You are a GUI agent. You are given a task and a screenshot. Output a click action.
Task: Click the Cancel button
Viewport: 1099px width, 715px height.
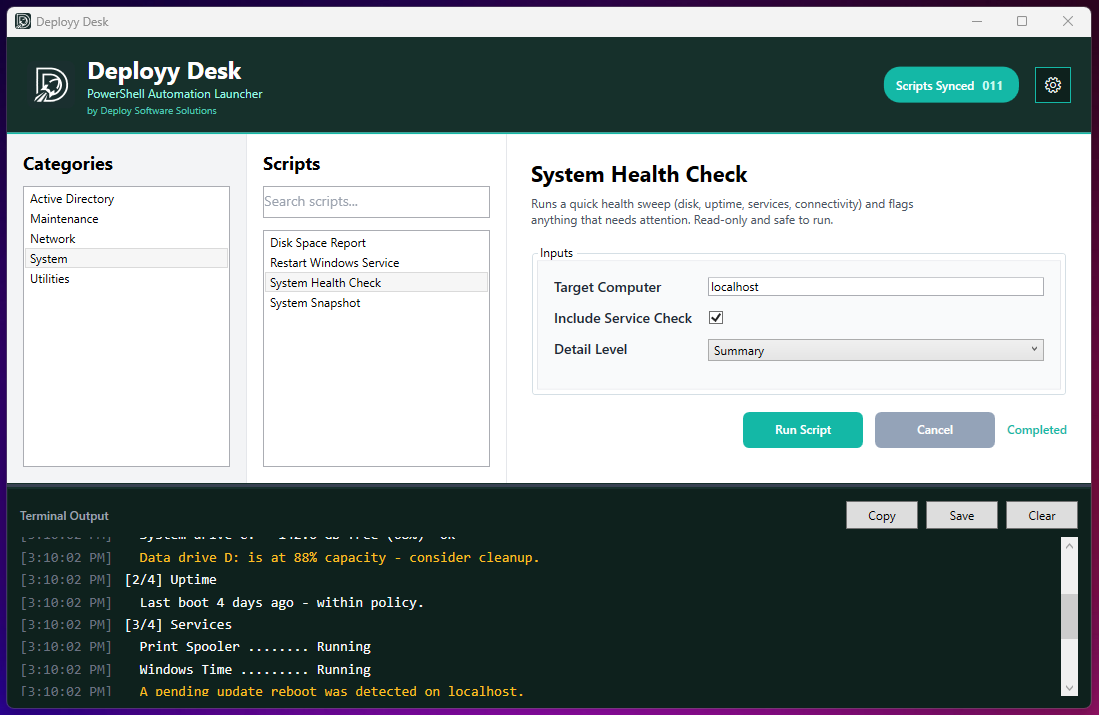tap(934, 430)
